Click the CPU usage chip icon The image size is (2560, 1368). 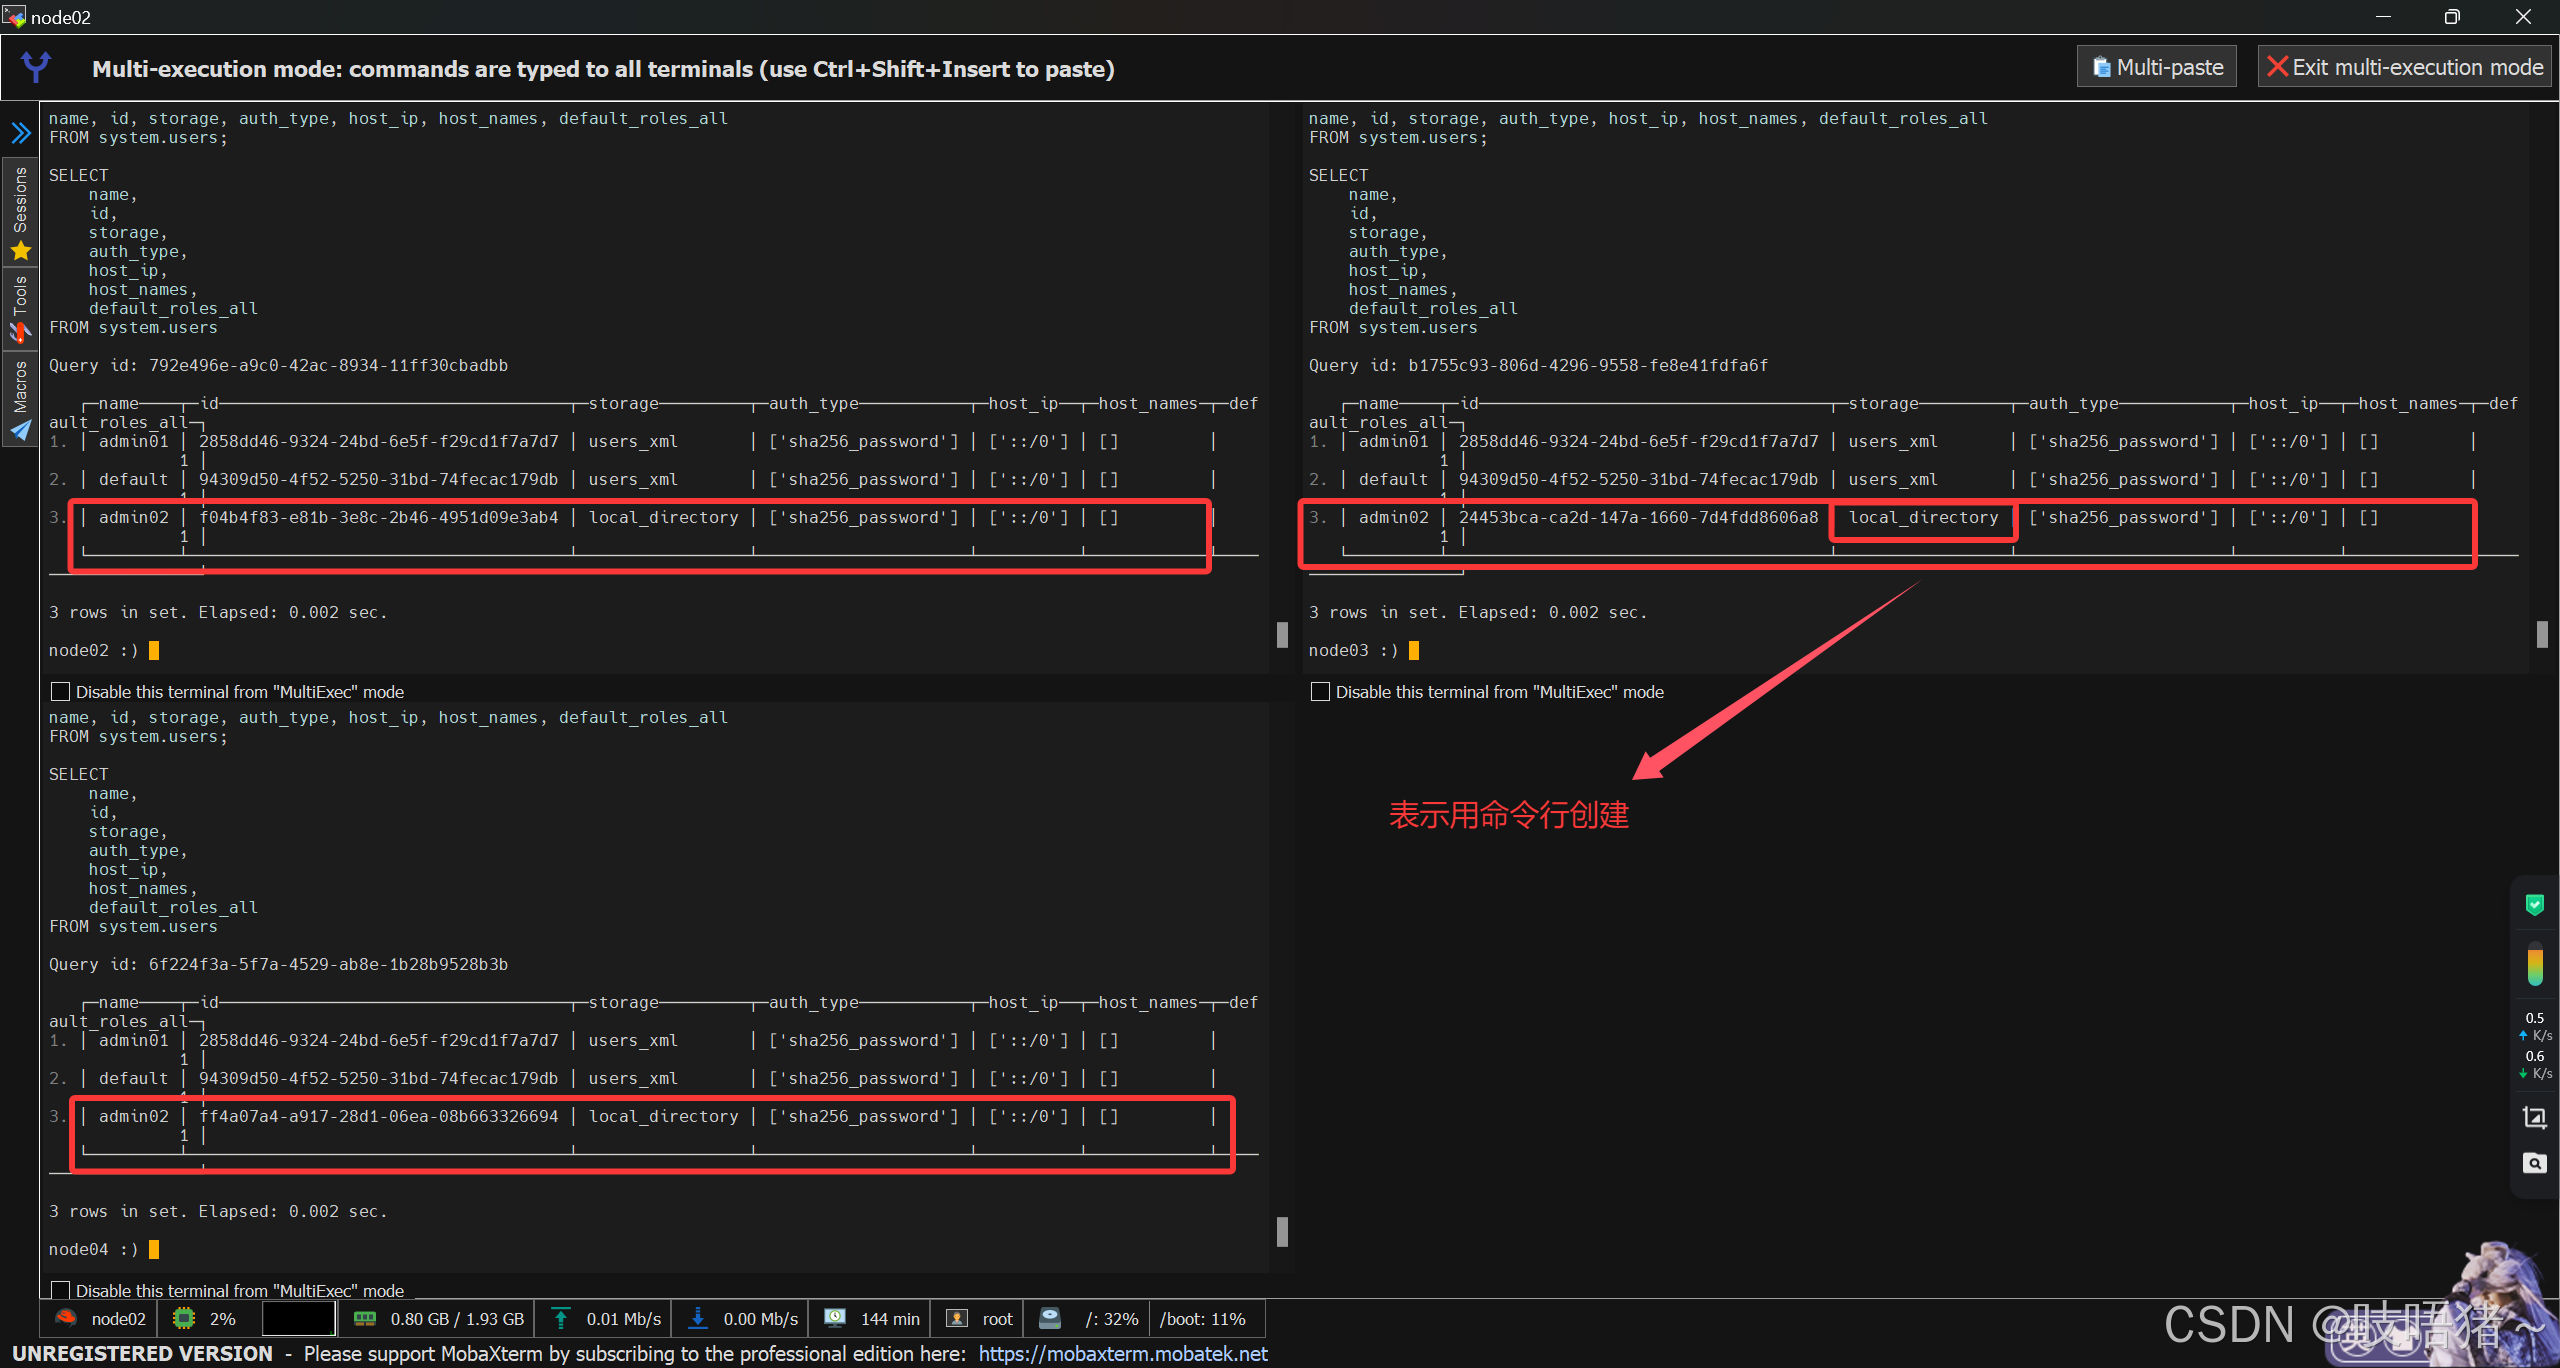184,1319
